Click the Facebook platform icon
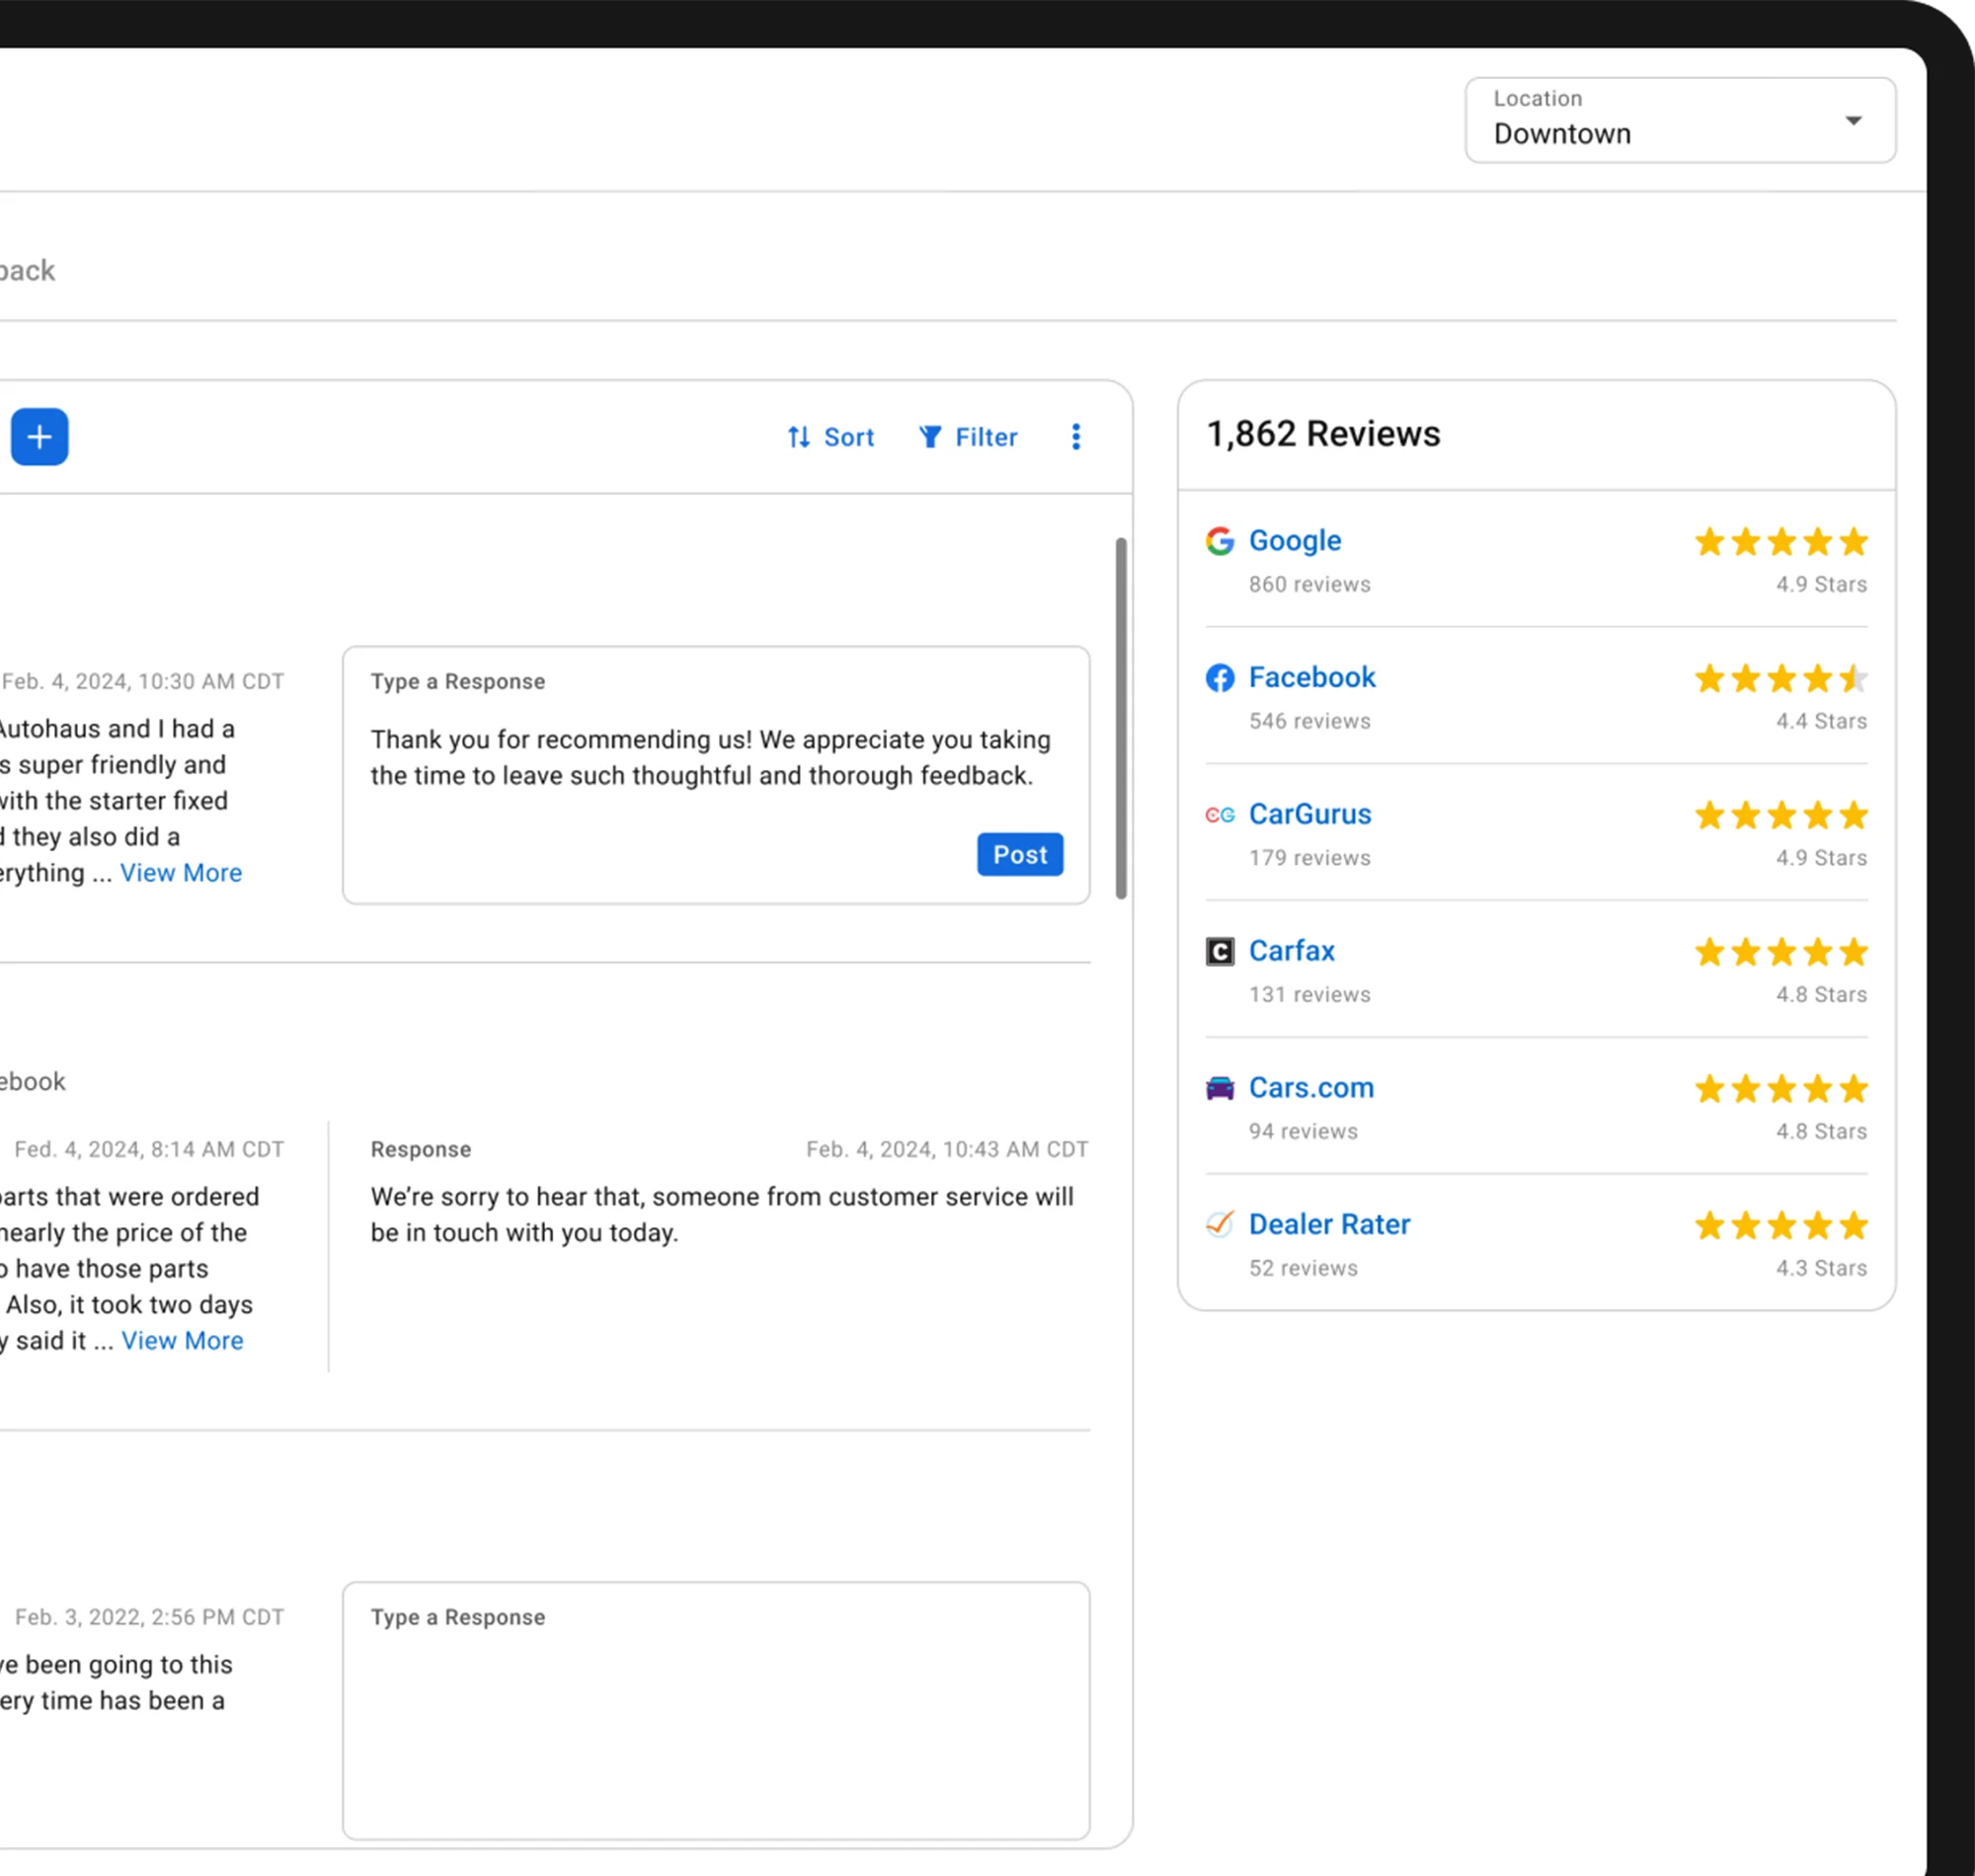 tap(1220, 678)
